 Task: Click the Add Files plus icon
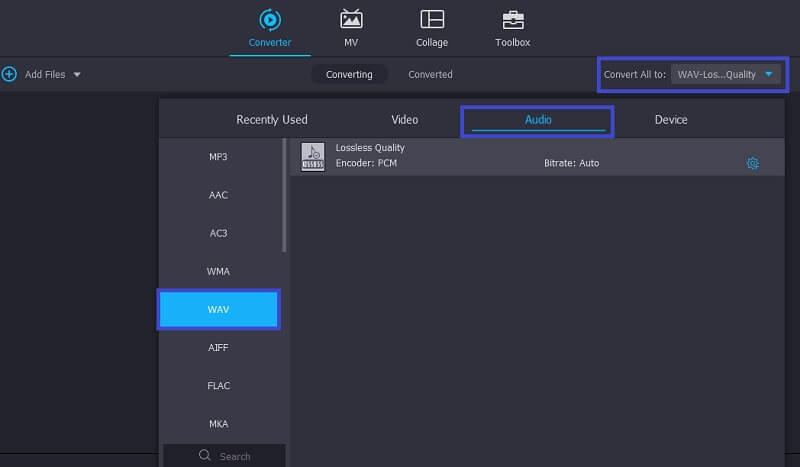click(10, 74)
